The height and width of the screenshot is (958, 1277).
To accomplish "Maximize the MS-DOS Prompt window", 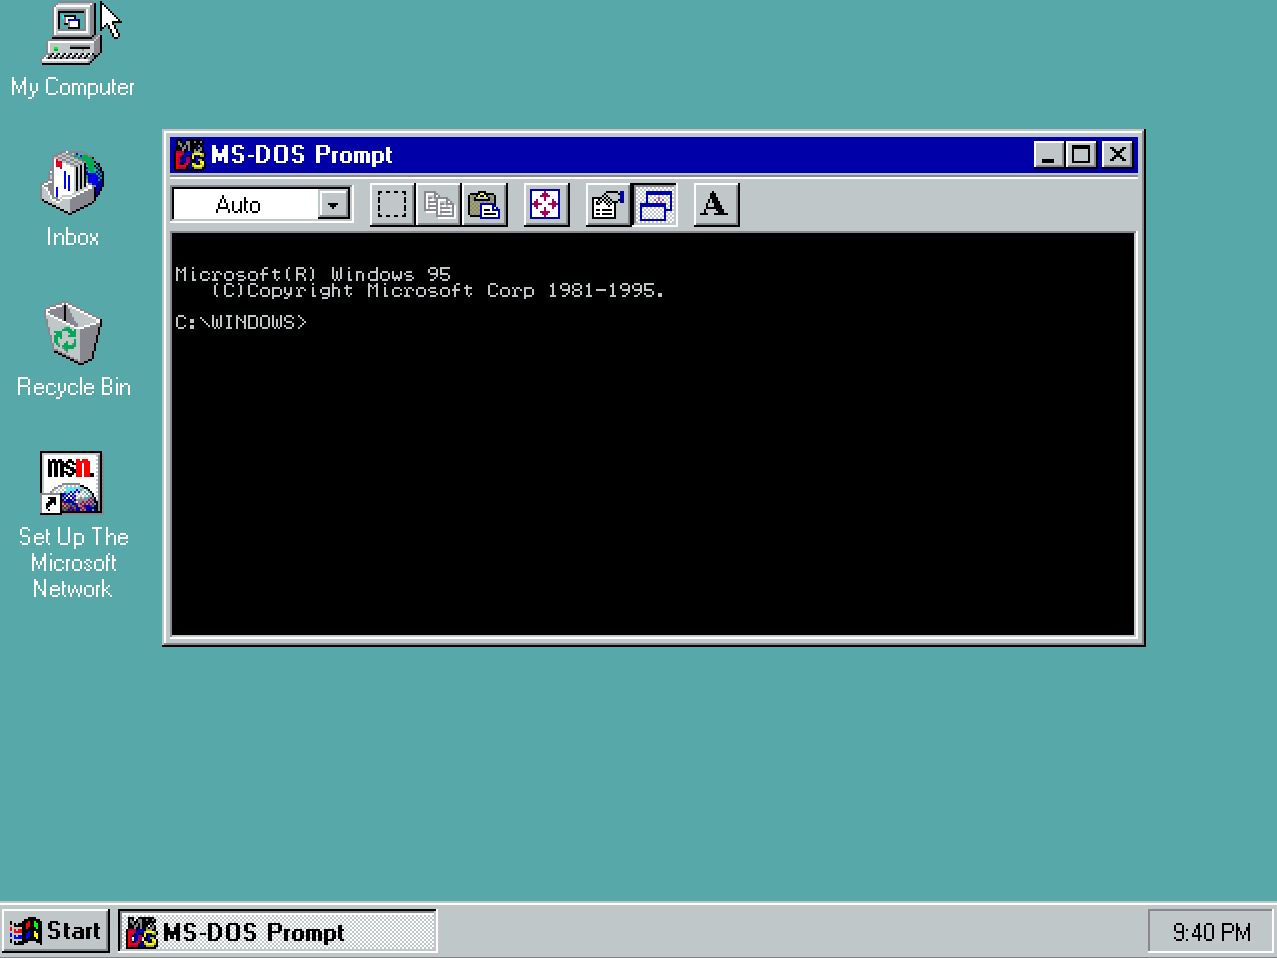I will 1081,155.
